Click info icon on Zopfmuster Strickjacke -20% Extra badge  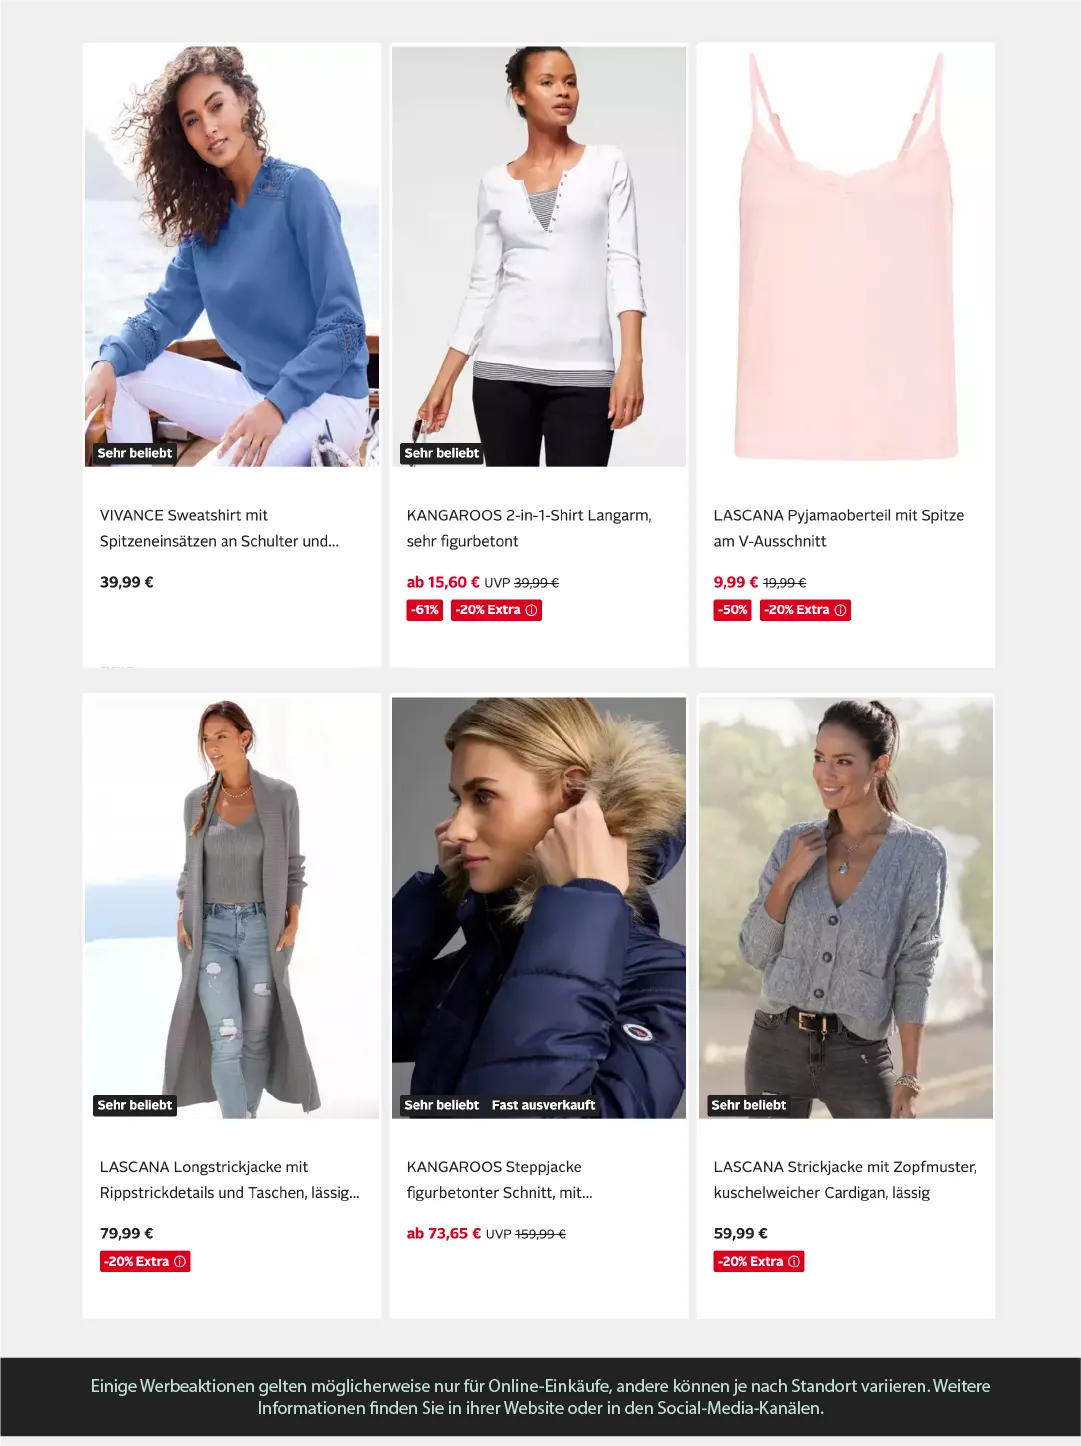[x=794, y=1262]
